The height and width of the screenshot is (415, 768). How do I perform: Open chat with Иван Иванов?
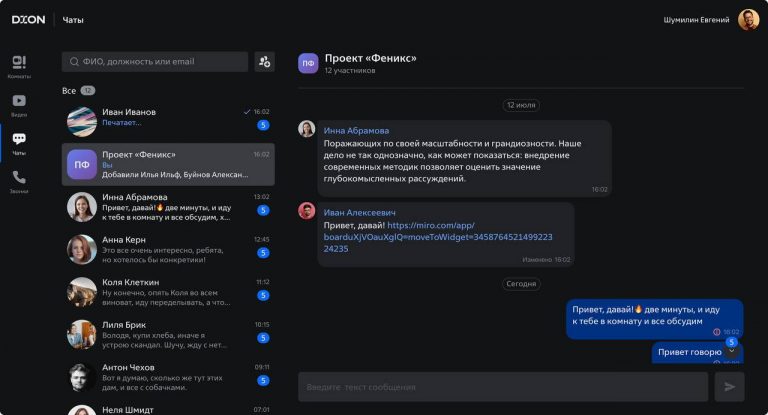pos(168,122)
